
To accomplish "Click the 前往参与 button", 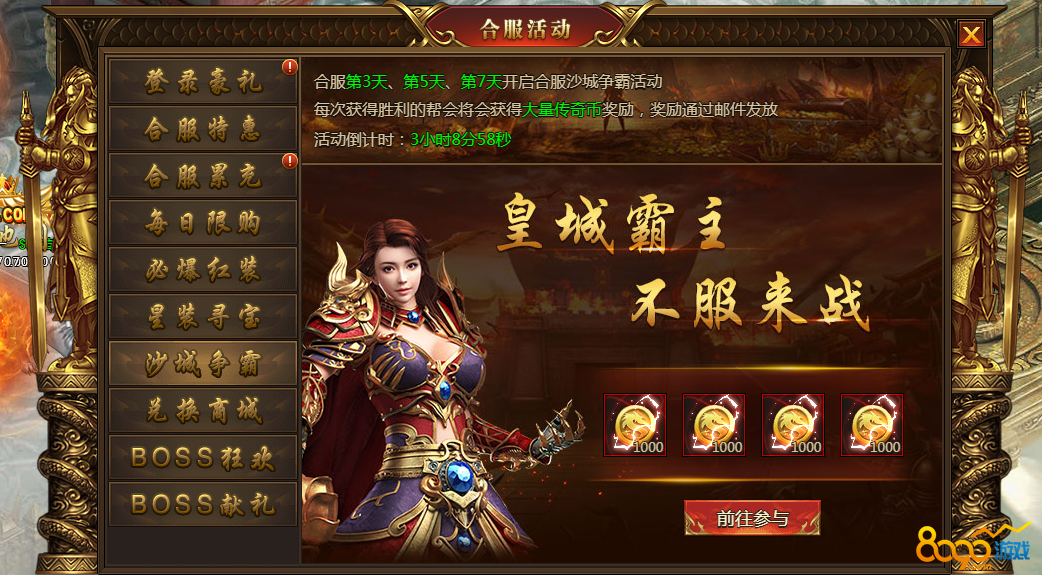I will pyautogui.click(x=752, y=518).
